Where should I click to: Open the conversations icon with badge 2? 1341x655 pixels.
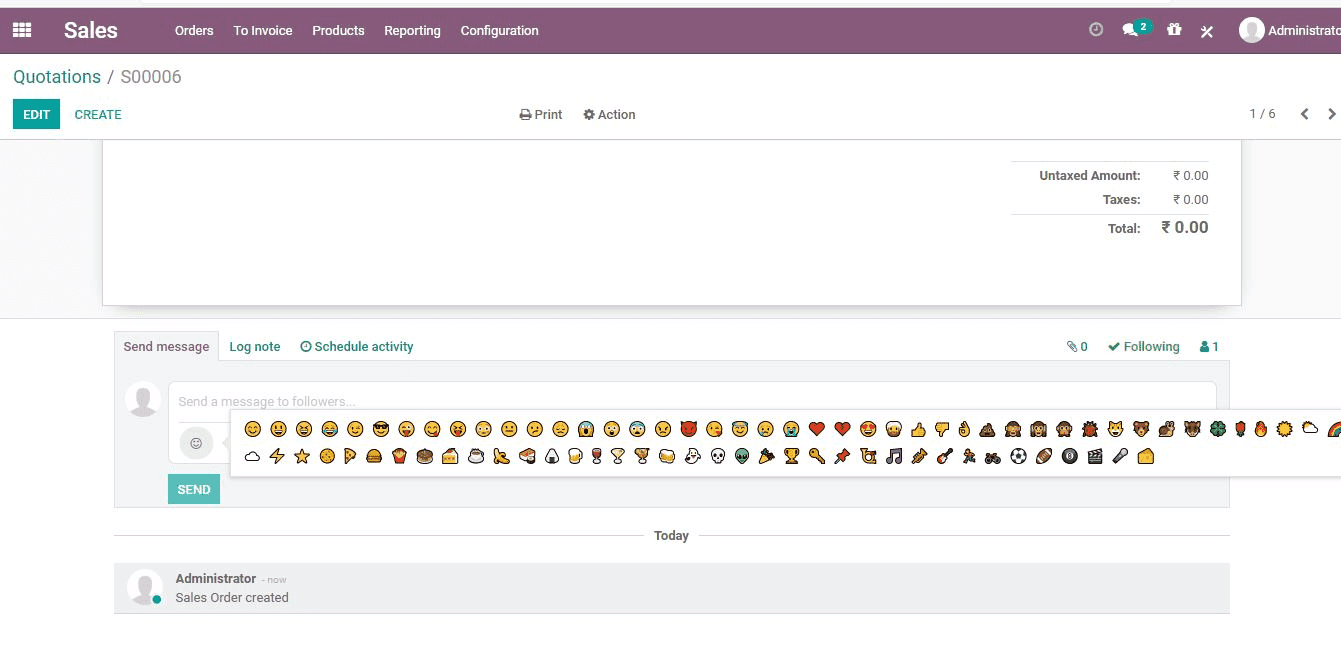[1136, 29]
